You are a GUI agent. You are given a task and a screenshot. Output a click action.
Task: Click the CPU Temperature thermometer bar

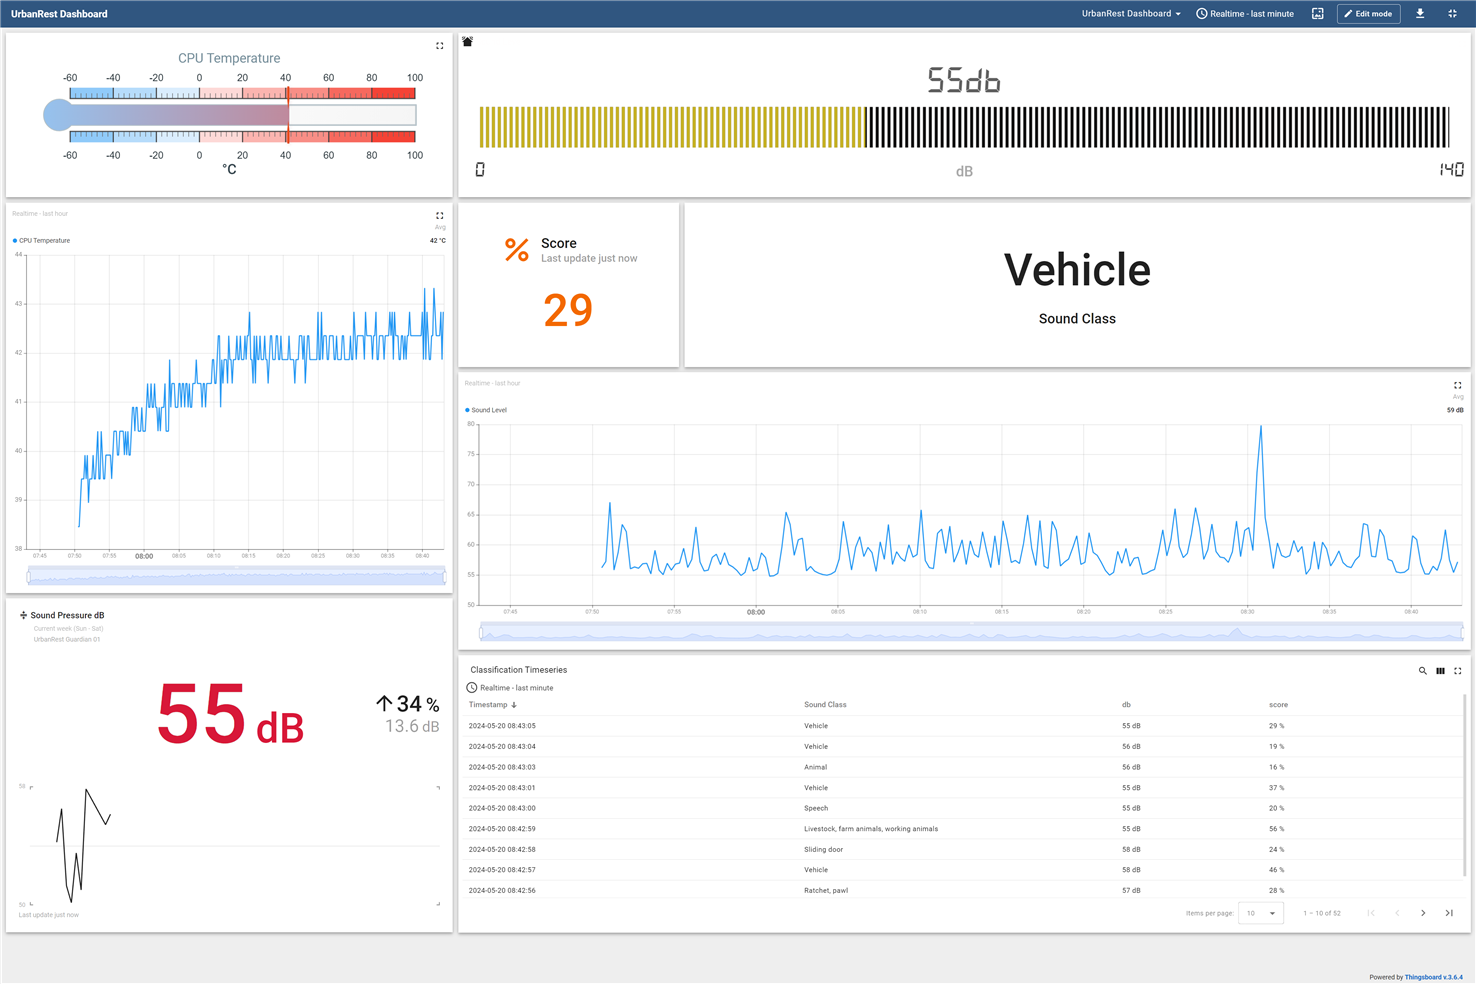[x=230, y=115]
